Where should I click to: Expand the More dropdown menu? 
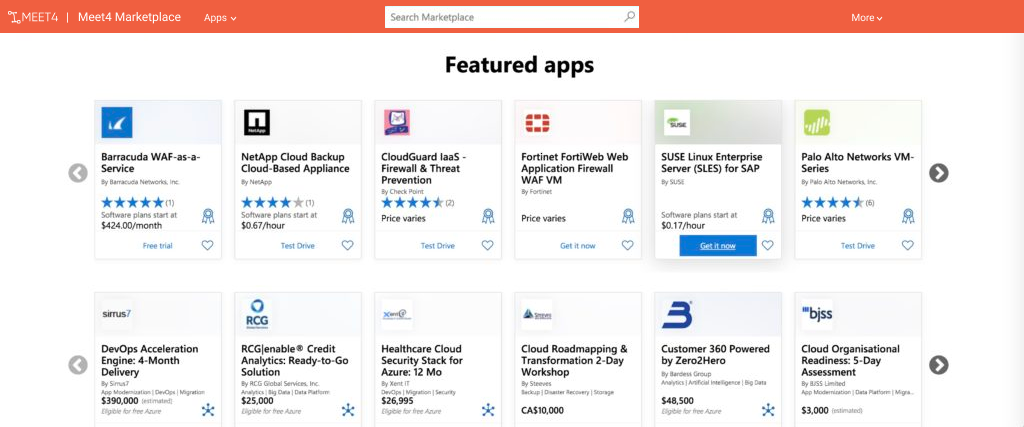tap(867, 18)
